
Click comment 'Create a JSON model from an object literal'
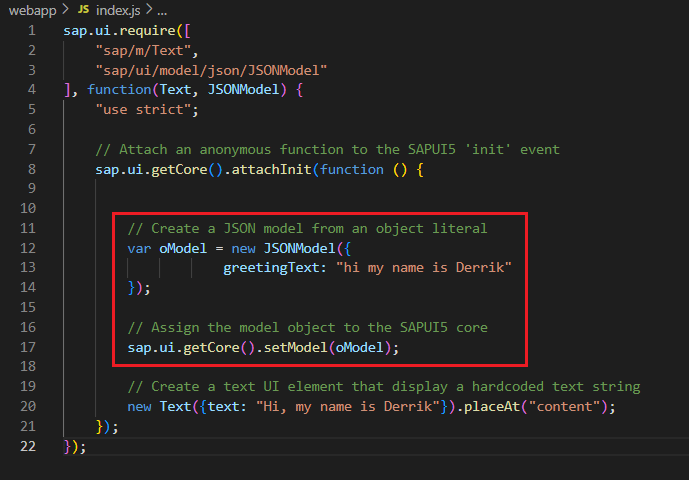308,229
